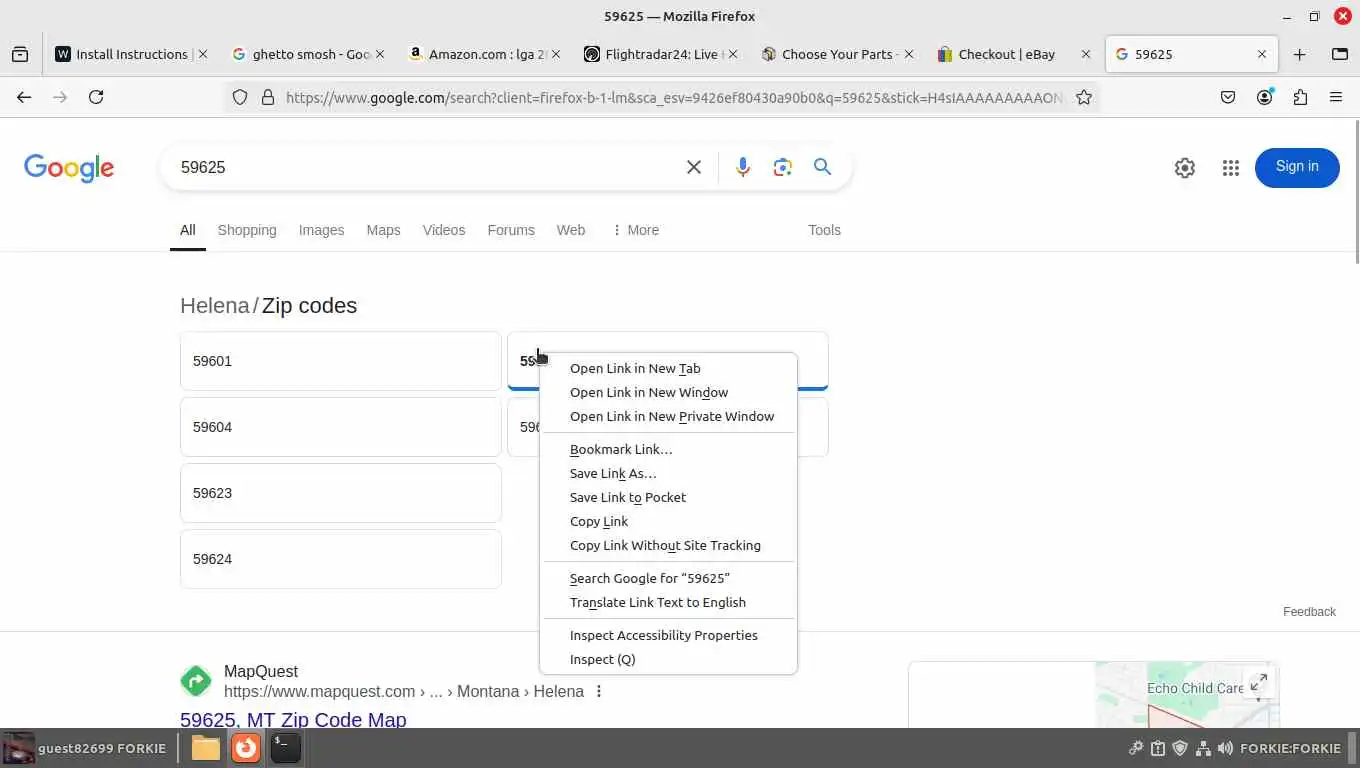Open the Tools search options
This screenshot has height=768, width=1360.
point(824,230)
